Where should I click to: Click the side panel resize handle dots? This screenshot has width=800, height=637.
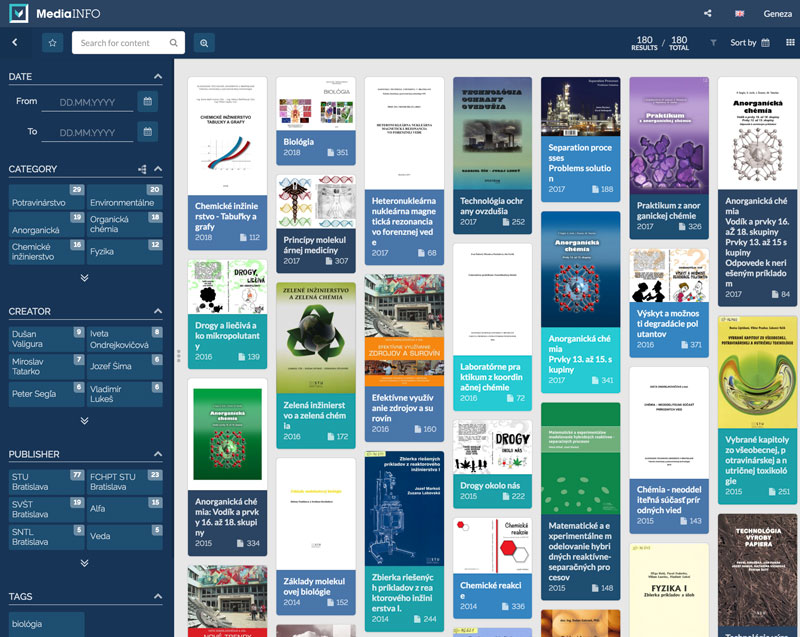click(179, 355)
